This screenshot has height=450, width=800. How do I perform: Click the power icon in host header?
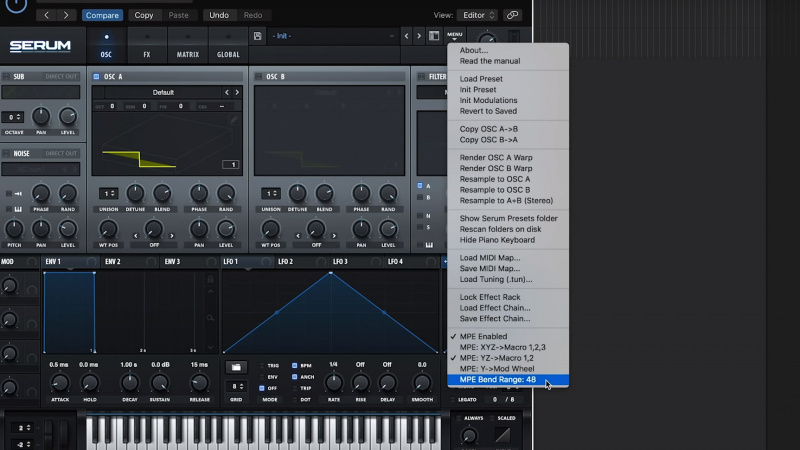click(x=16, y=5)
